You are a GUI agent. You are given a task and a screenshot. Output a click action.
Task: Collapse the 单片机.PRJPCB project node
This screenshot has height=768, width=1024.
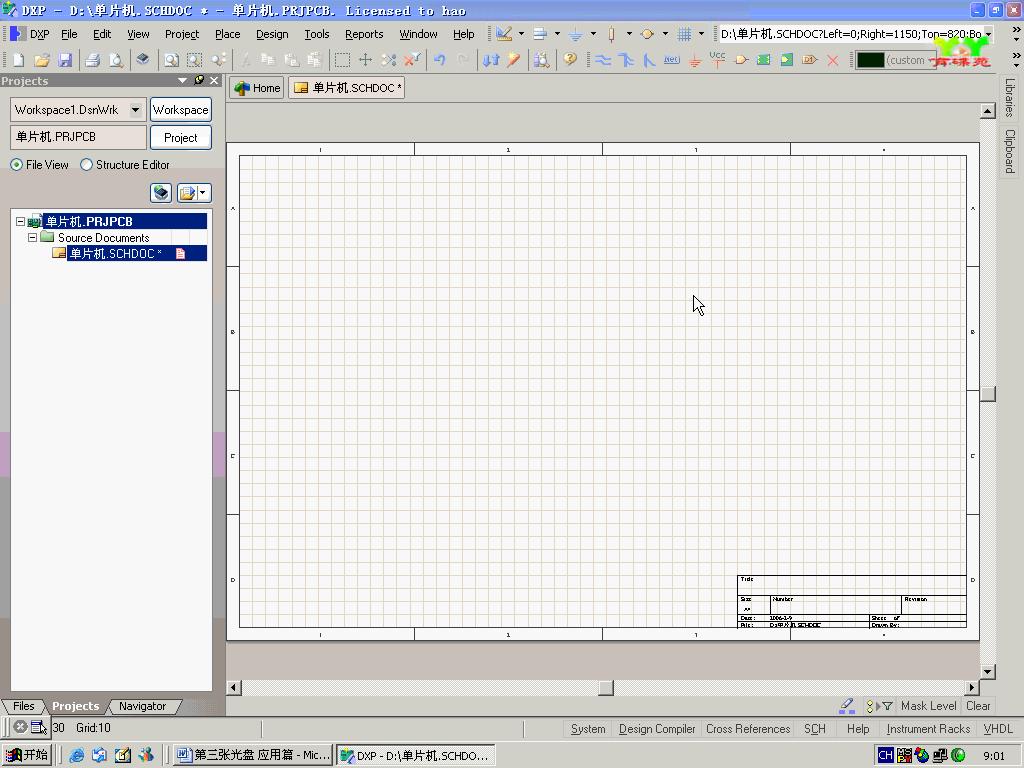pos(20,221)
